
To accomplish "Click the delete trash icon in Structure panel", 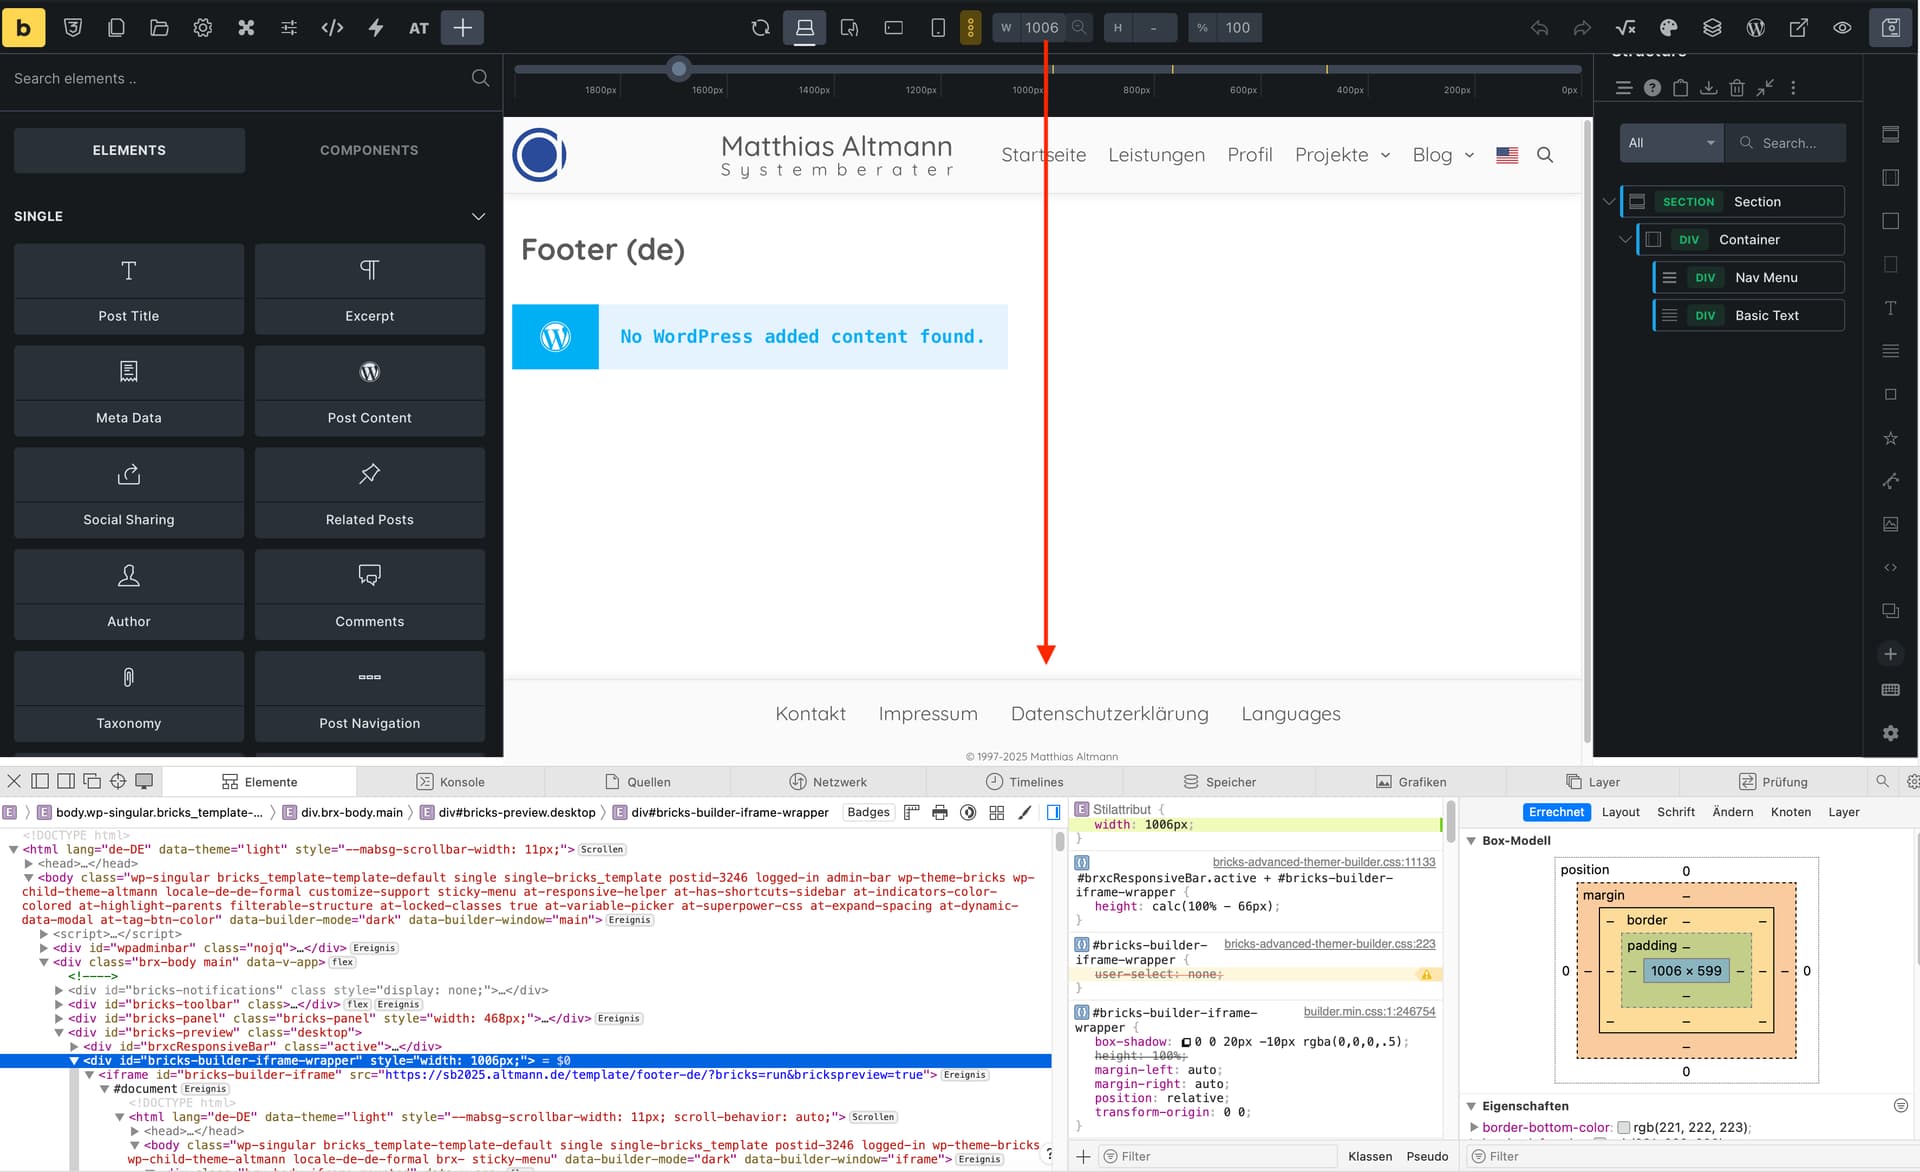I will (1737, 88).
